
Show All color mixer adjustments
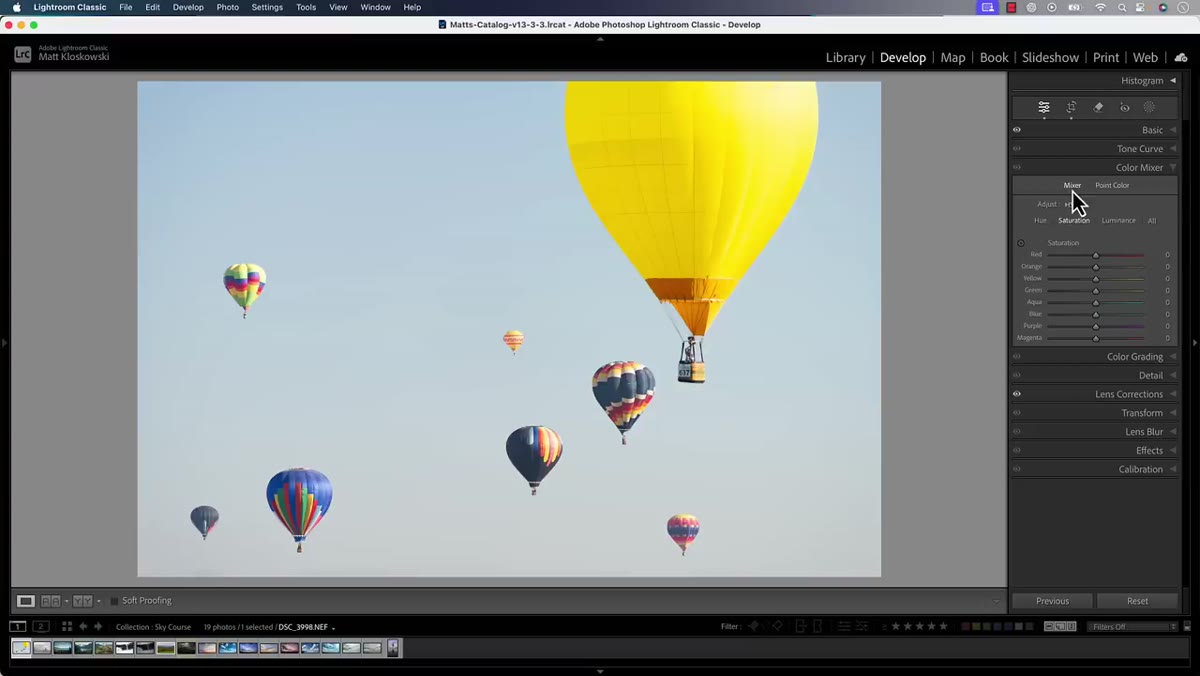(1152, 220)
